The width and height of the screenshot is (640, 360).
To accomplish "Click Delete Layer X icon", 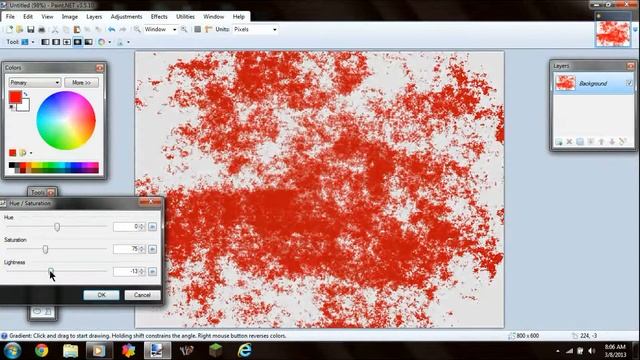I will (x=569, y=142).
